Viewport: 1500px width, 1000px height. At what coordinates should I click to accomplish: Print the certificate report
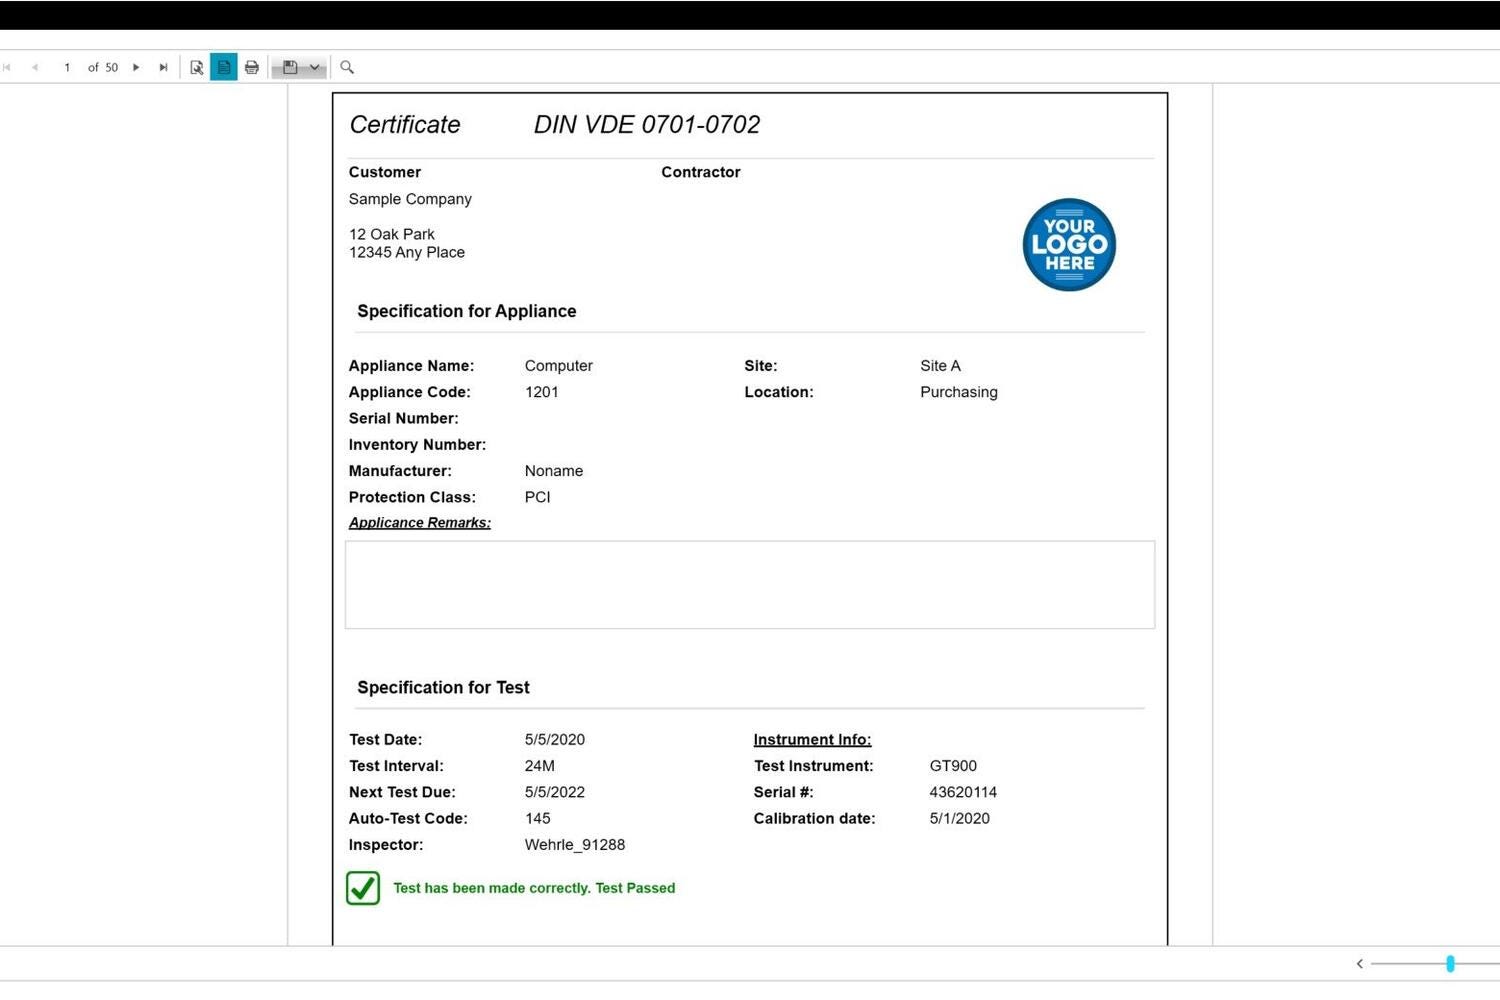coord(252,68)
